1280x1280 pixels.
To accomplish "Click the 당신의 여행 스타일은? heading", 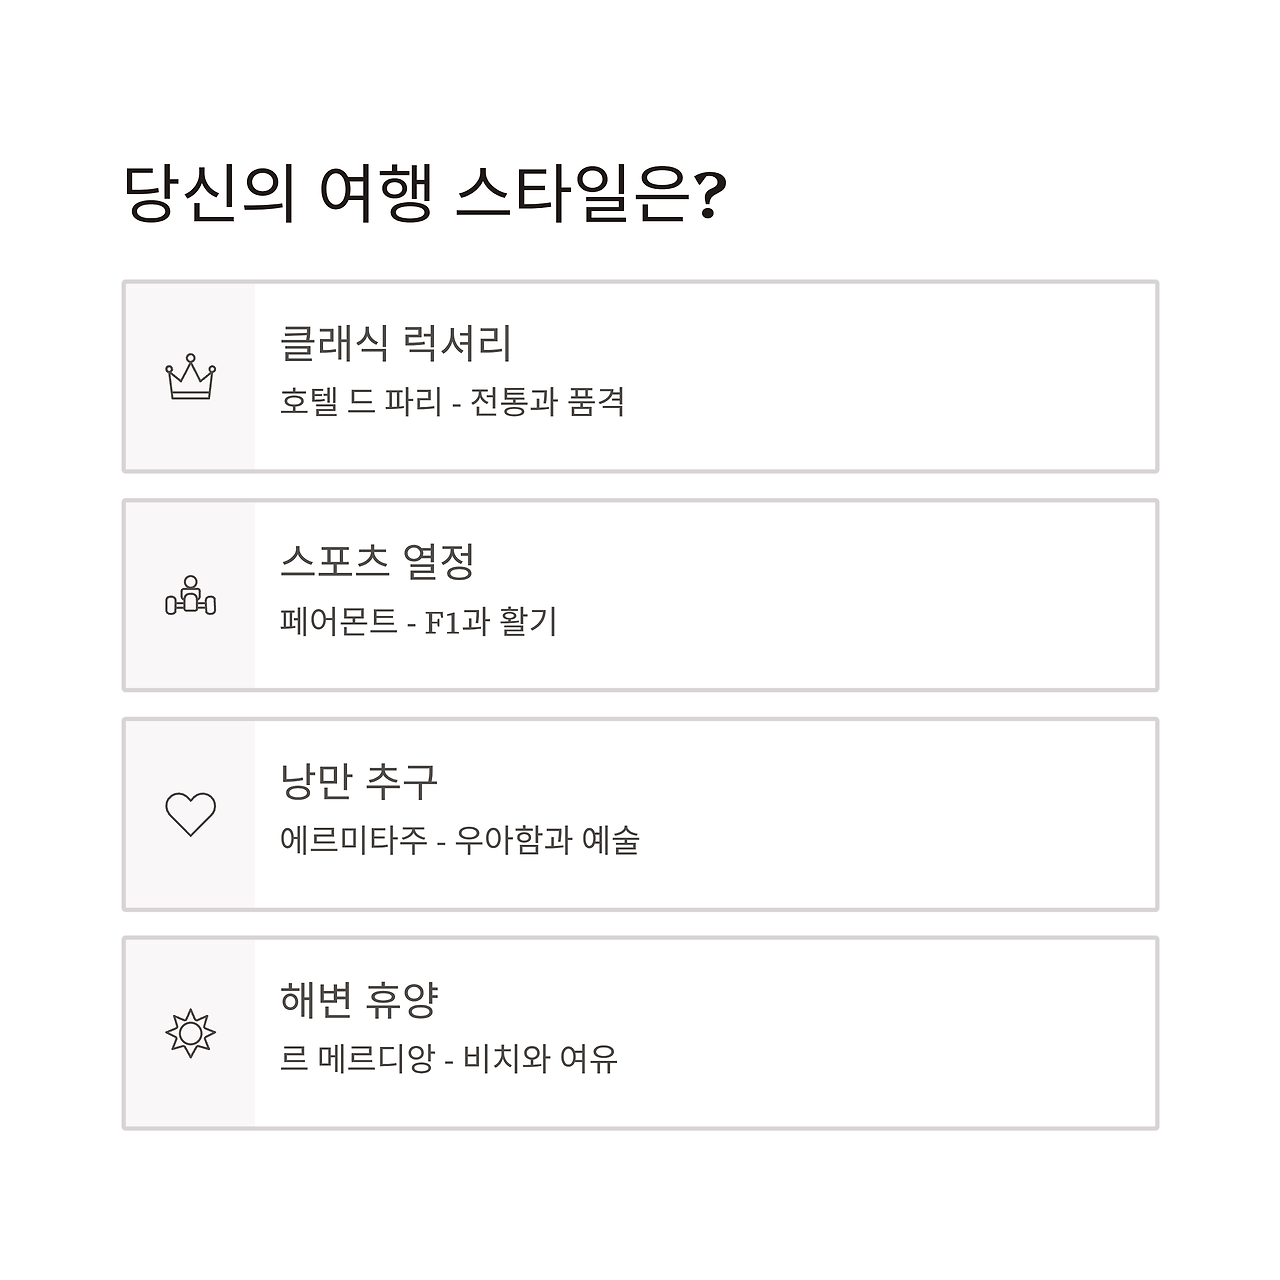I will 424,193.
